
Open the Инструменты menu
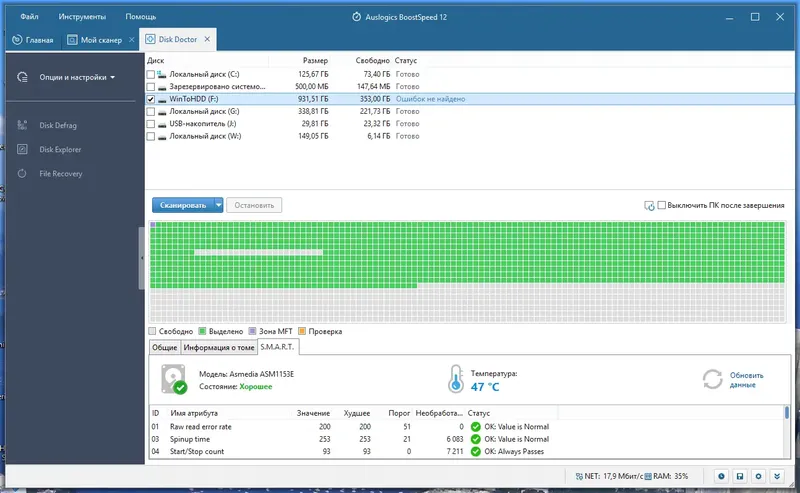(82, 17)
